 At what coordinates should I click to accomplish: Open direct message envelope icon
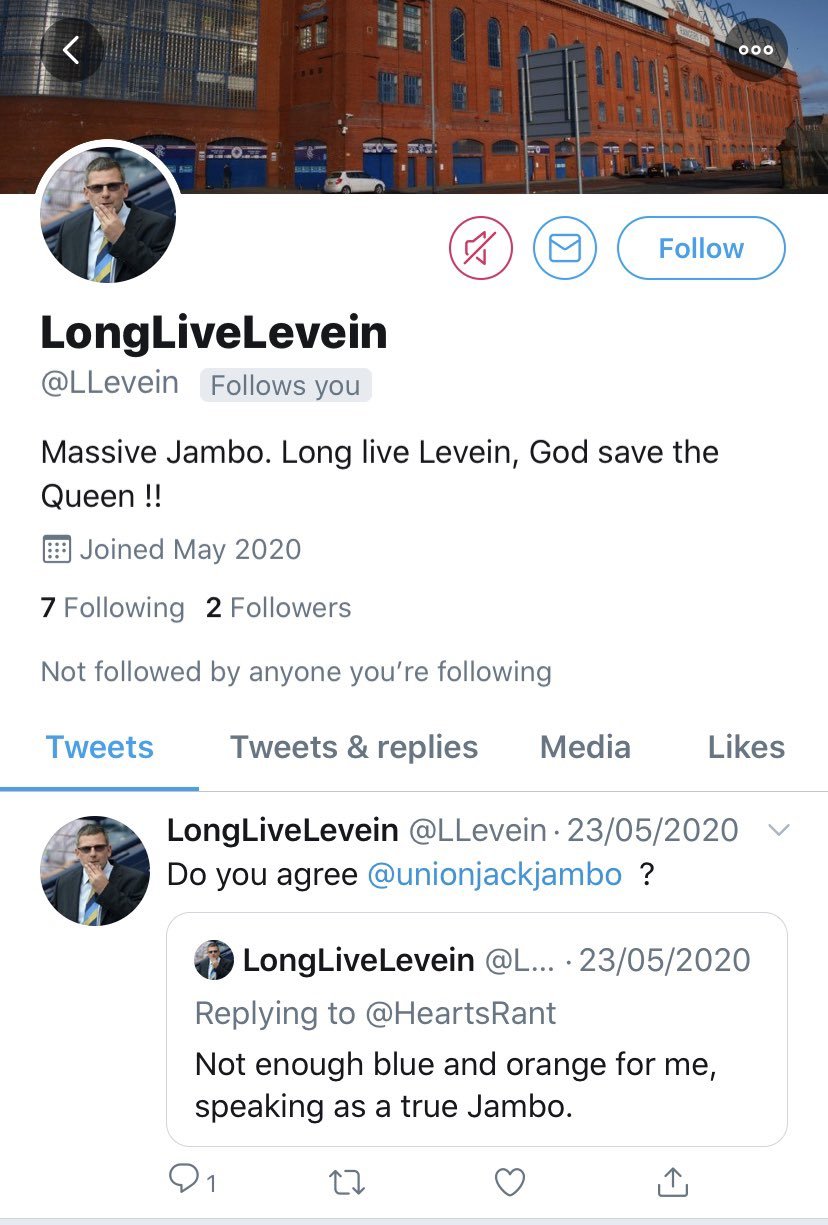click(565, 248)
